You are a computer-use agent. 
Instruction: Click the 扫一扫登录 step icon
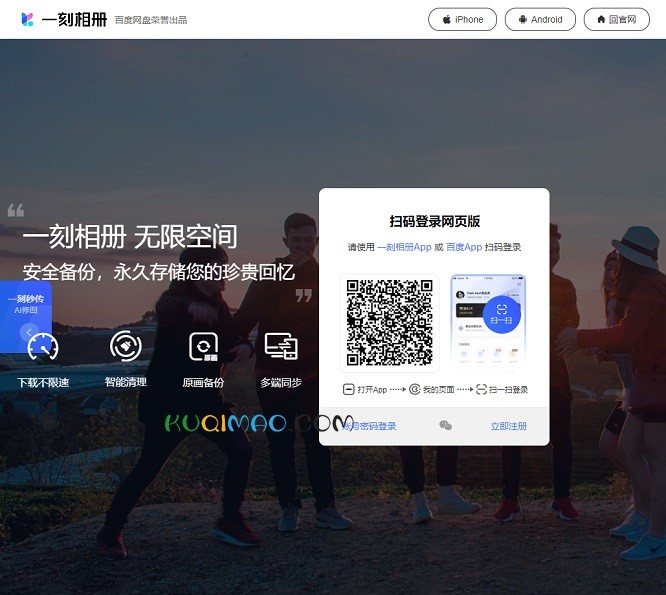coord(481,389)
